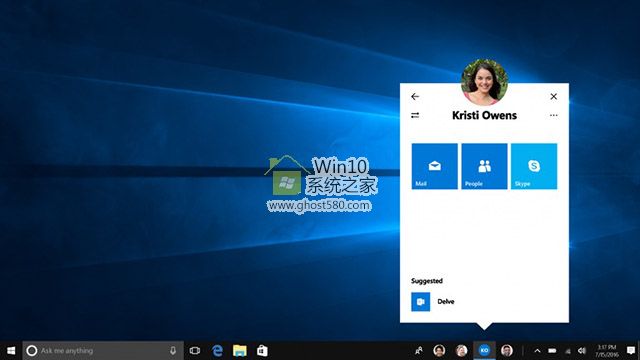
Task: Select the KO pinned contact on taskbar
Action: [484, 351]
